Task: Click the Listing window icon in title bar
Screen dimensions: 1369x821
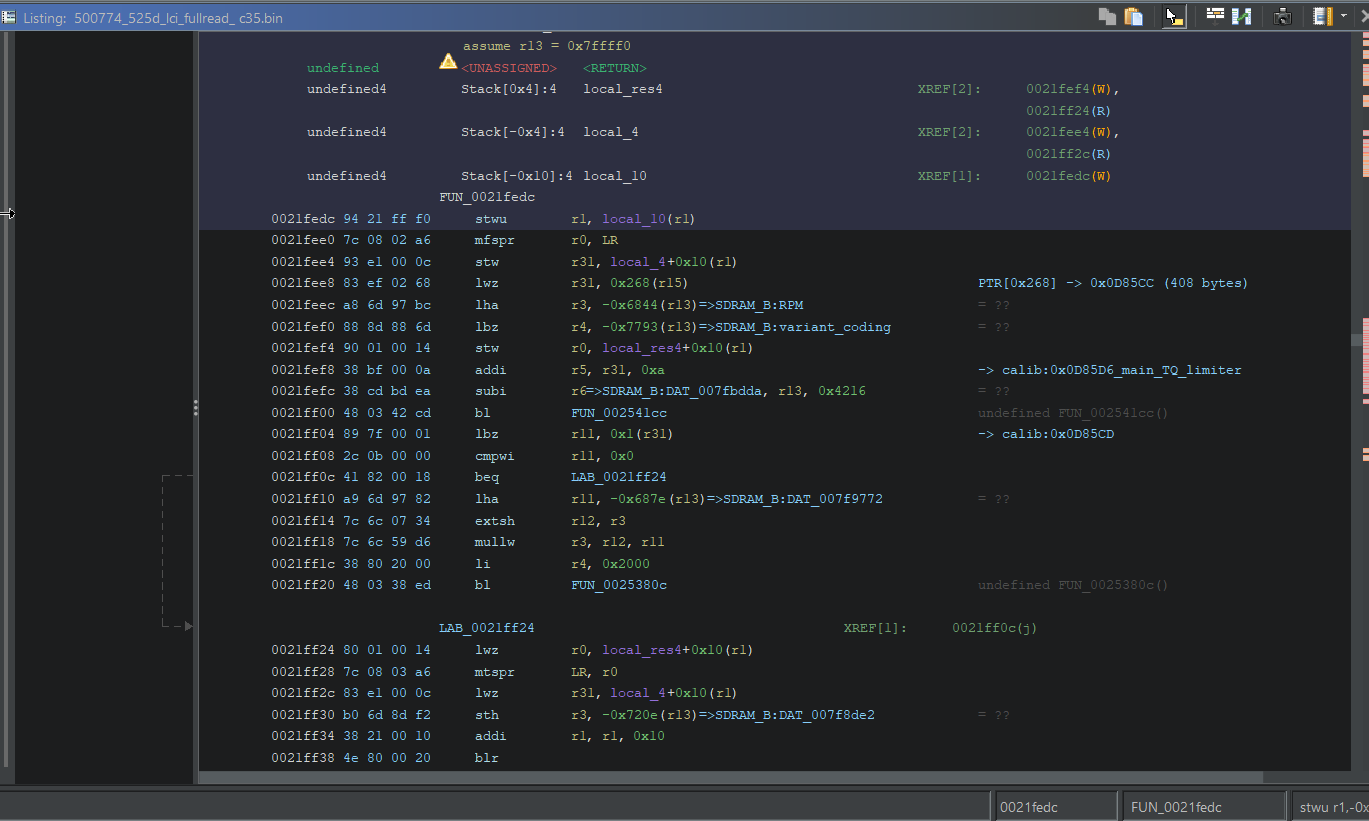Action: tap(9, 16)
